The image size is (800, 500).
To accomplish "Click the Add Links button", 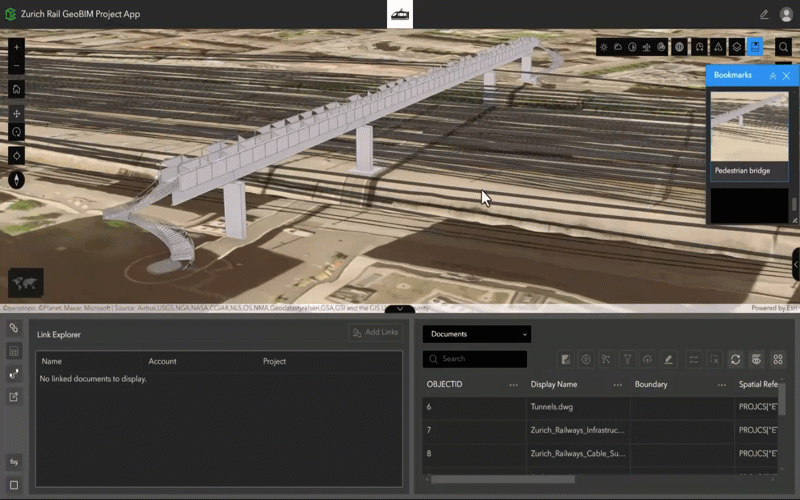I will pos(376,332).
